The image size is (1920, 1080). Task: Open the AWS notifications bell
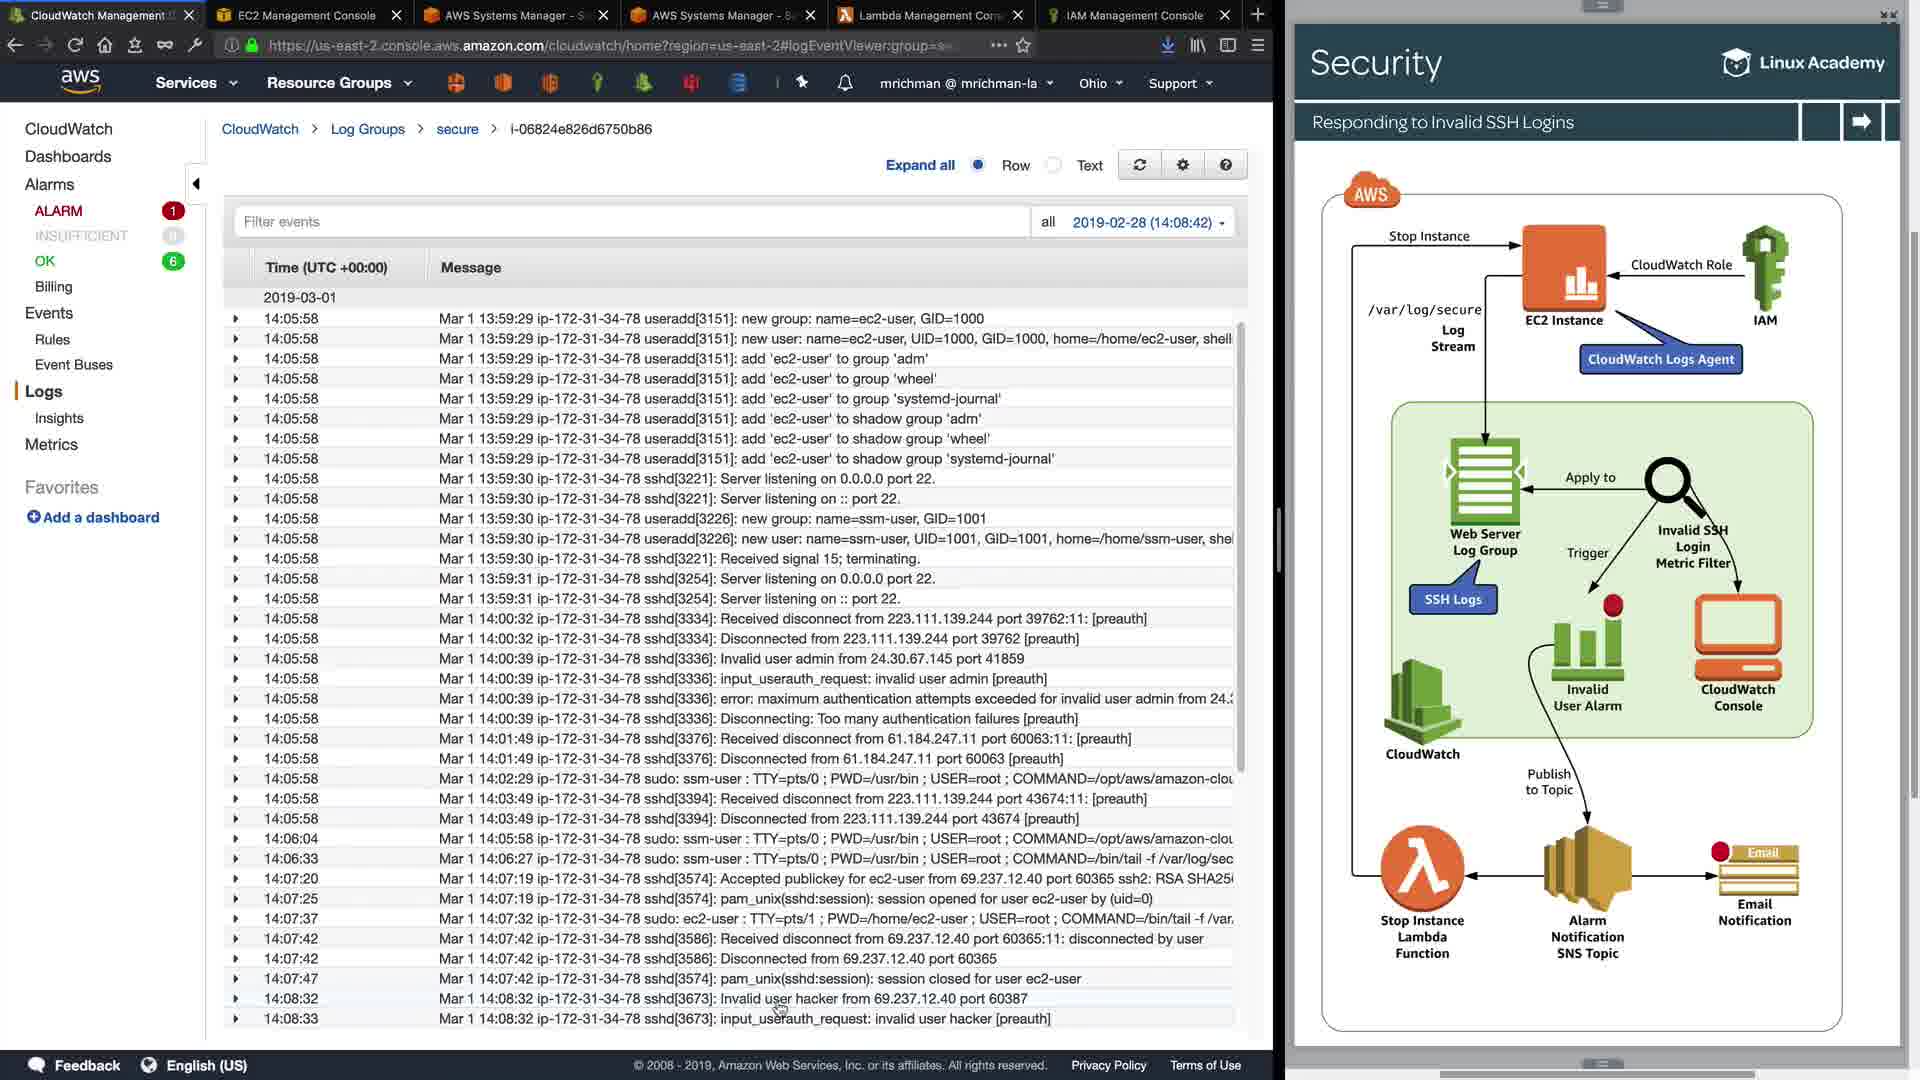[x=845, y=83]
